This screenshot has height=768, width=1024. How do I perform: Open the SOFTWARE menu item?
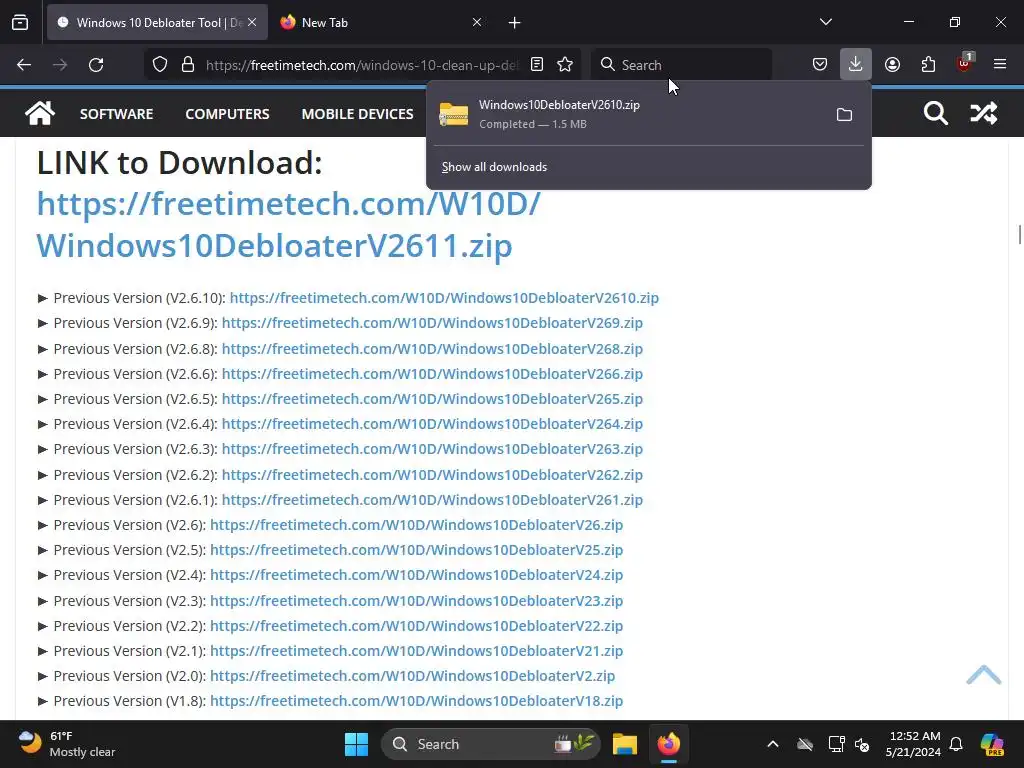pyautogui.click(x=116, y=114)
